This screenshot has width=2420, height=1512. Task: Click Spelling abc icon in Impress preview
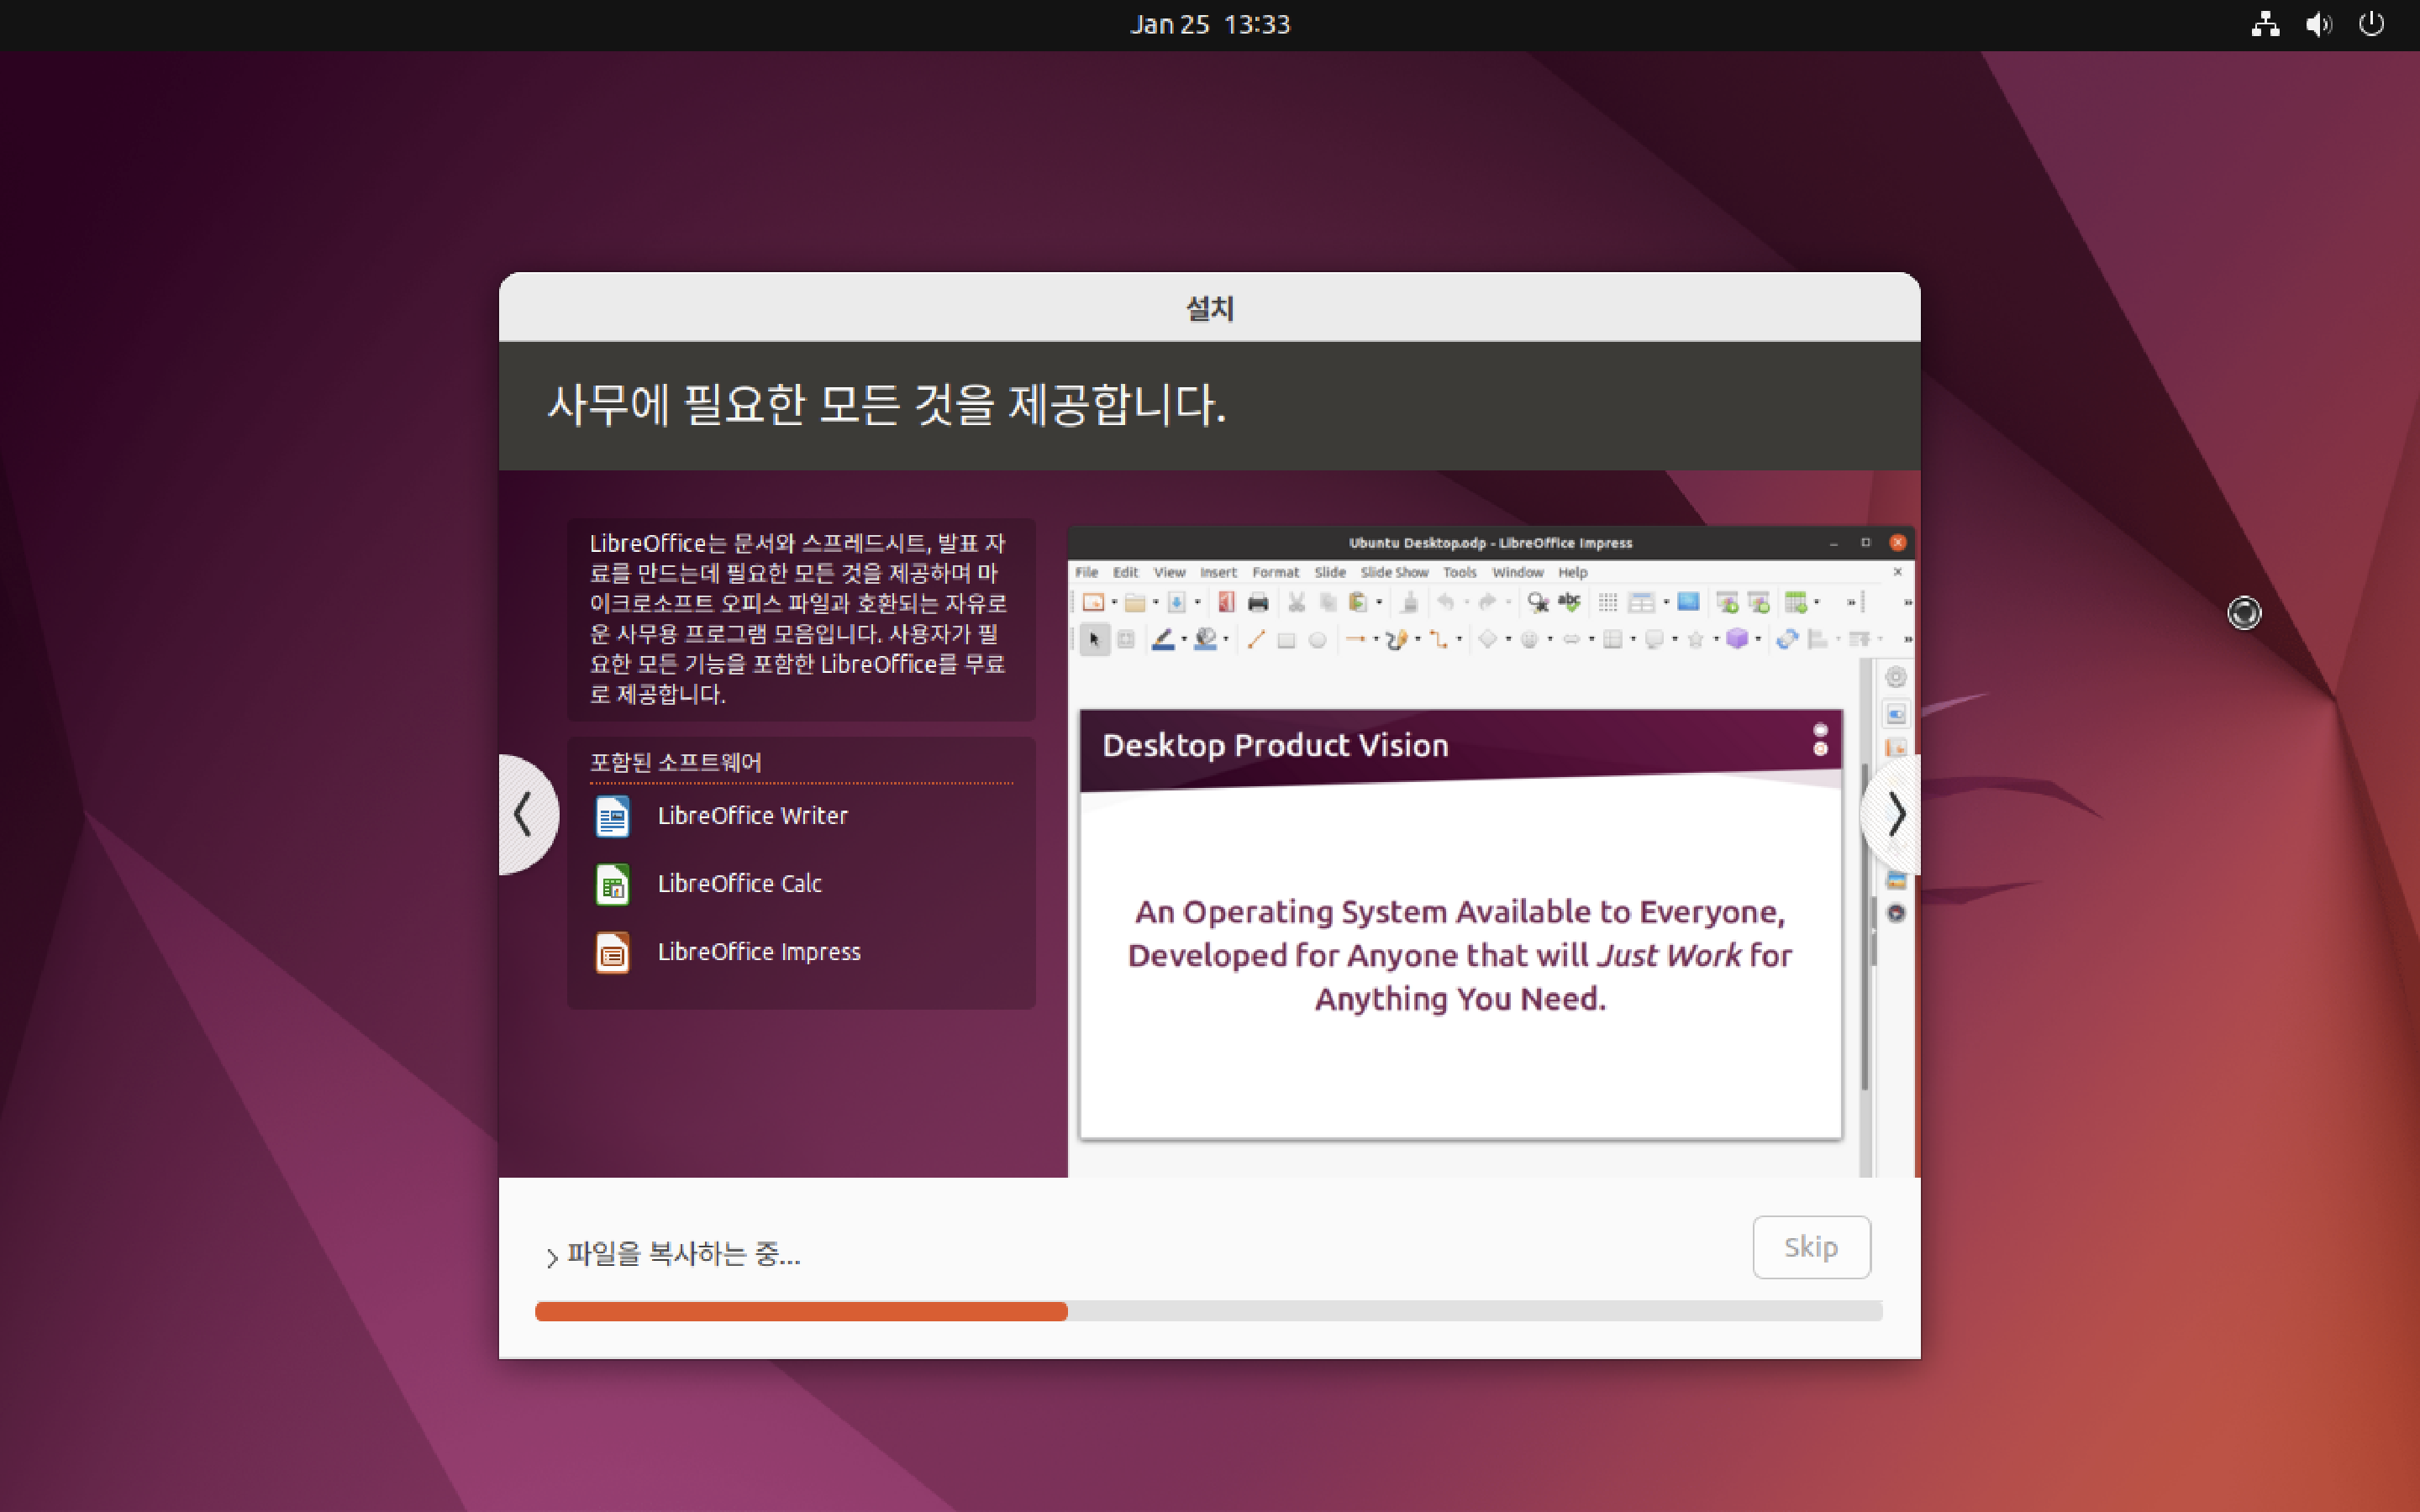pos(1570,602)
